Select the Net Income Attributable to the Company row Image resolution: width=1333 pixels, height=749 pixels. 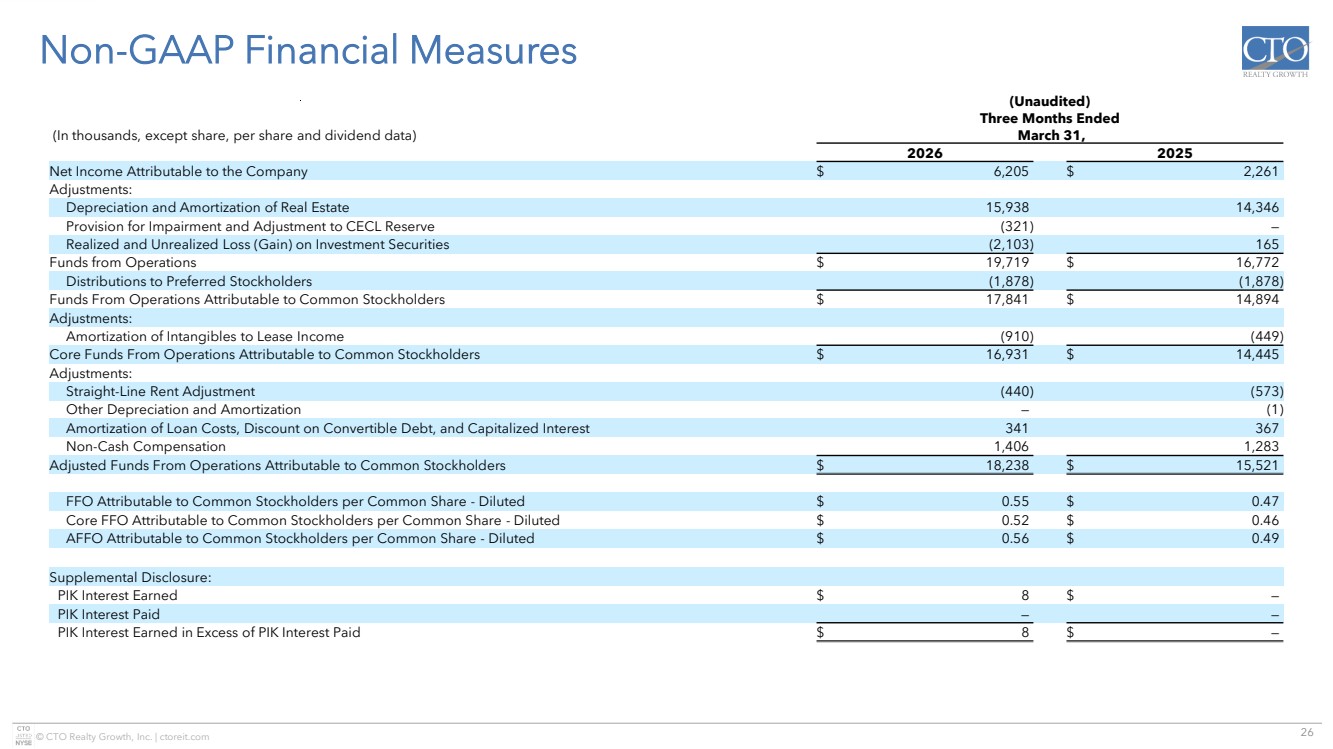tap(179, 171)
